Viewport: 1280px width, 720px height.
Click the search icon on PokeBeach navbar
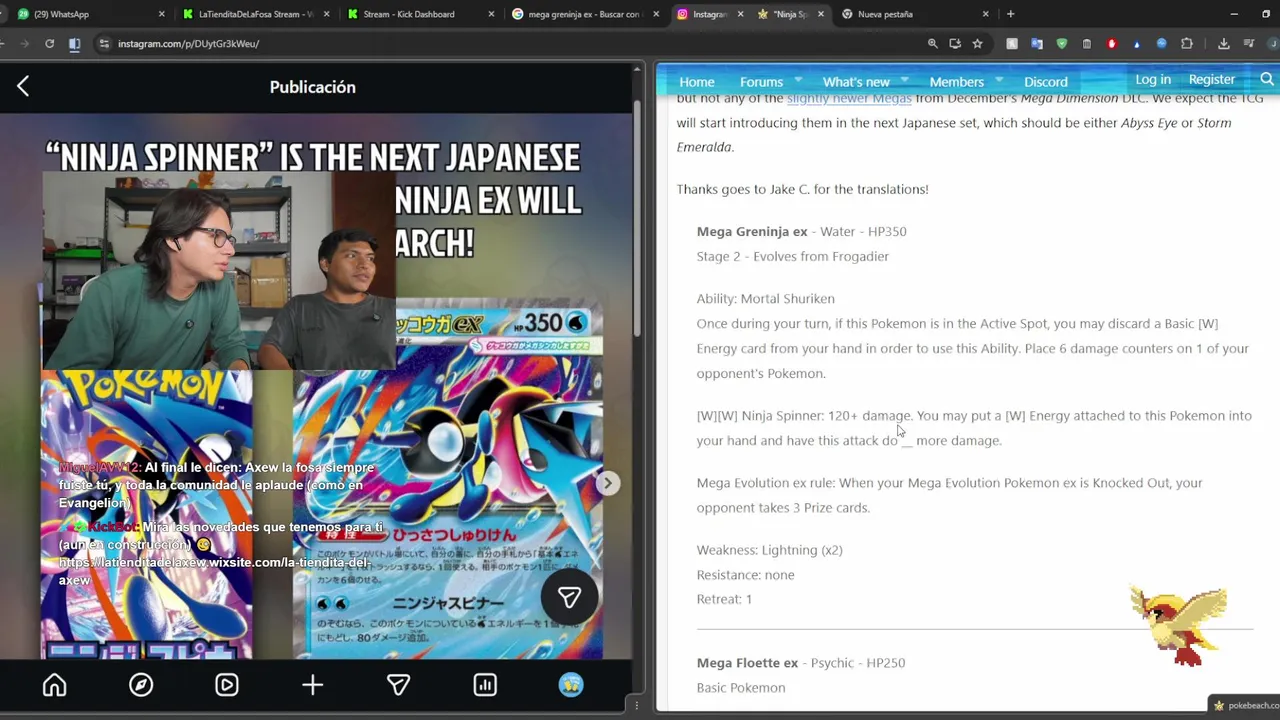pos(1267,79)
